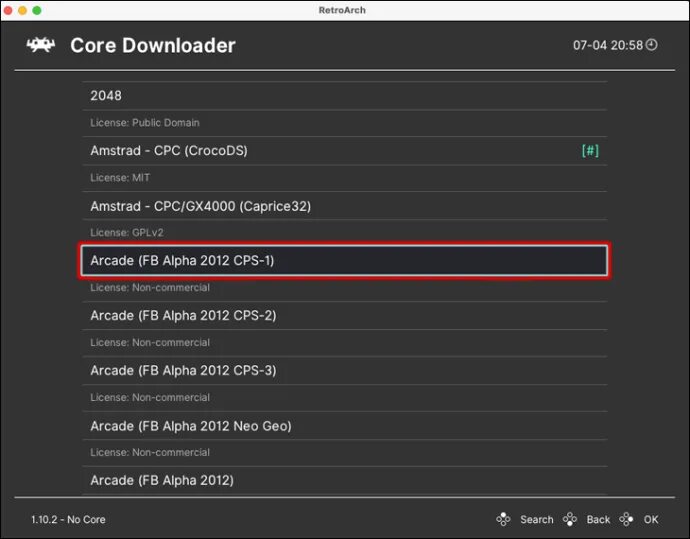Click the [#] installed marker on CrocoDS
This screenshot has width=690, height=539.
pos(590,150)
